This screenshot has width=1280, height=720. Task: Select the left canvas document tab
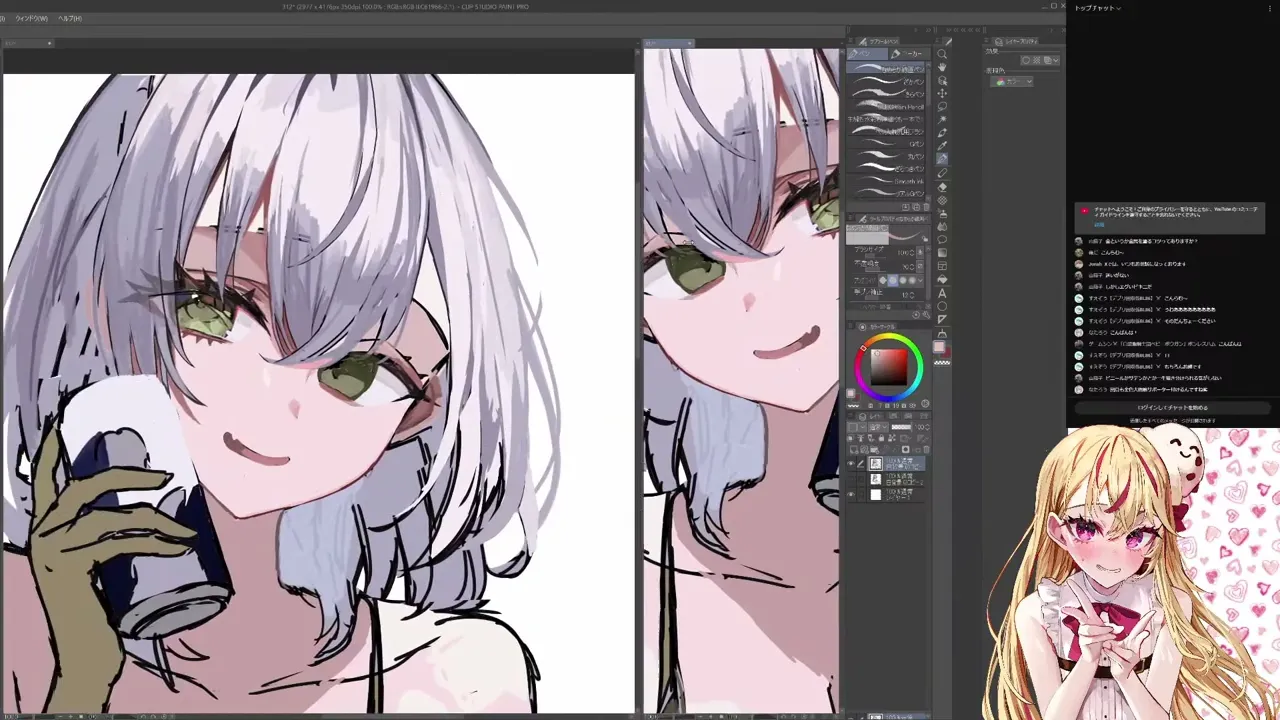(28, 43)
